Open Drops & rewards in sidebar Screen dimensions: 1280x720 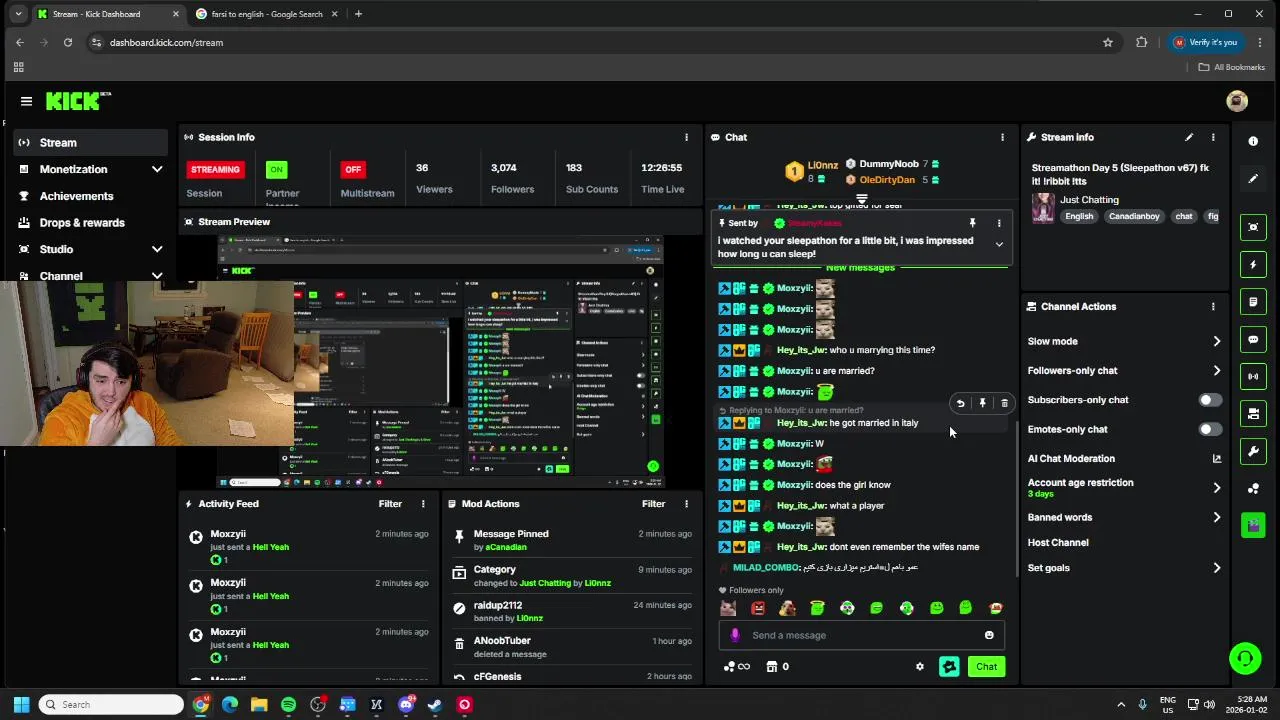pos(90,223)
